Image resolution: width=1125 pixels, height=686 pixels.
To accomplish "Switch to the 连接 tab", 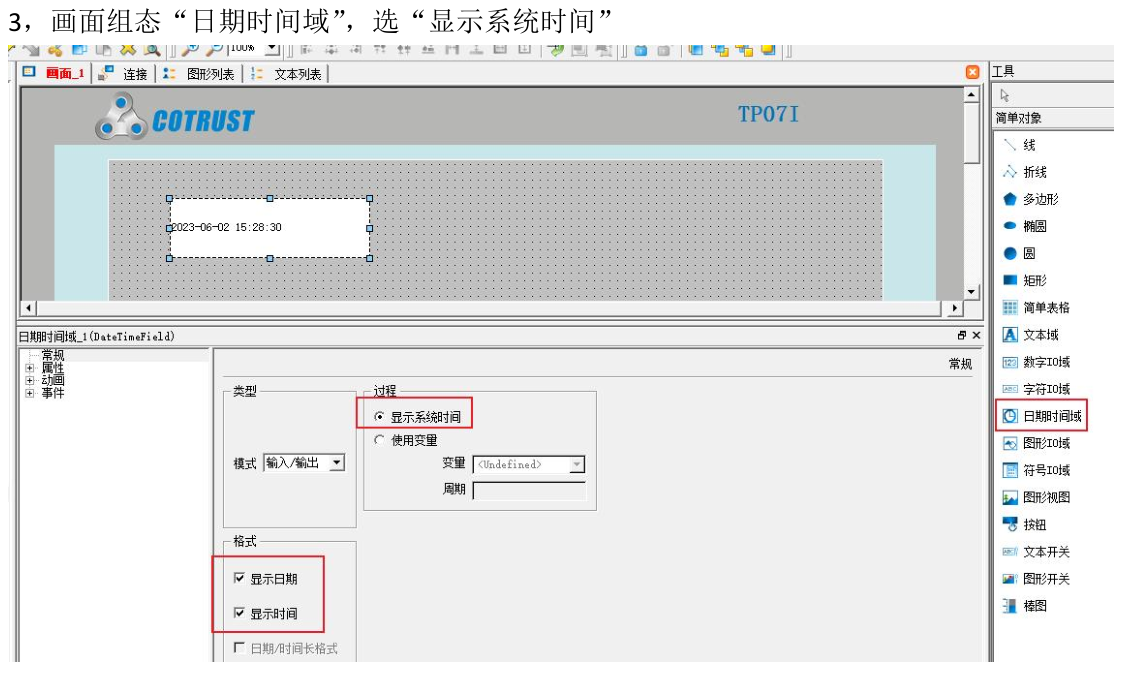I will (123, 74).
